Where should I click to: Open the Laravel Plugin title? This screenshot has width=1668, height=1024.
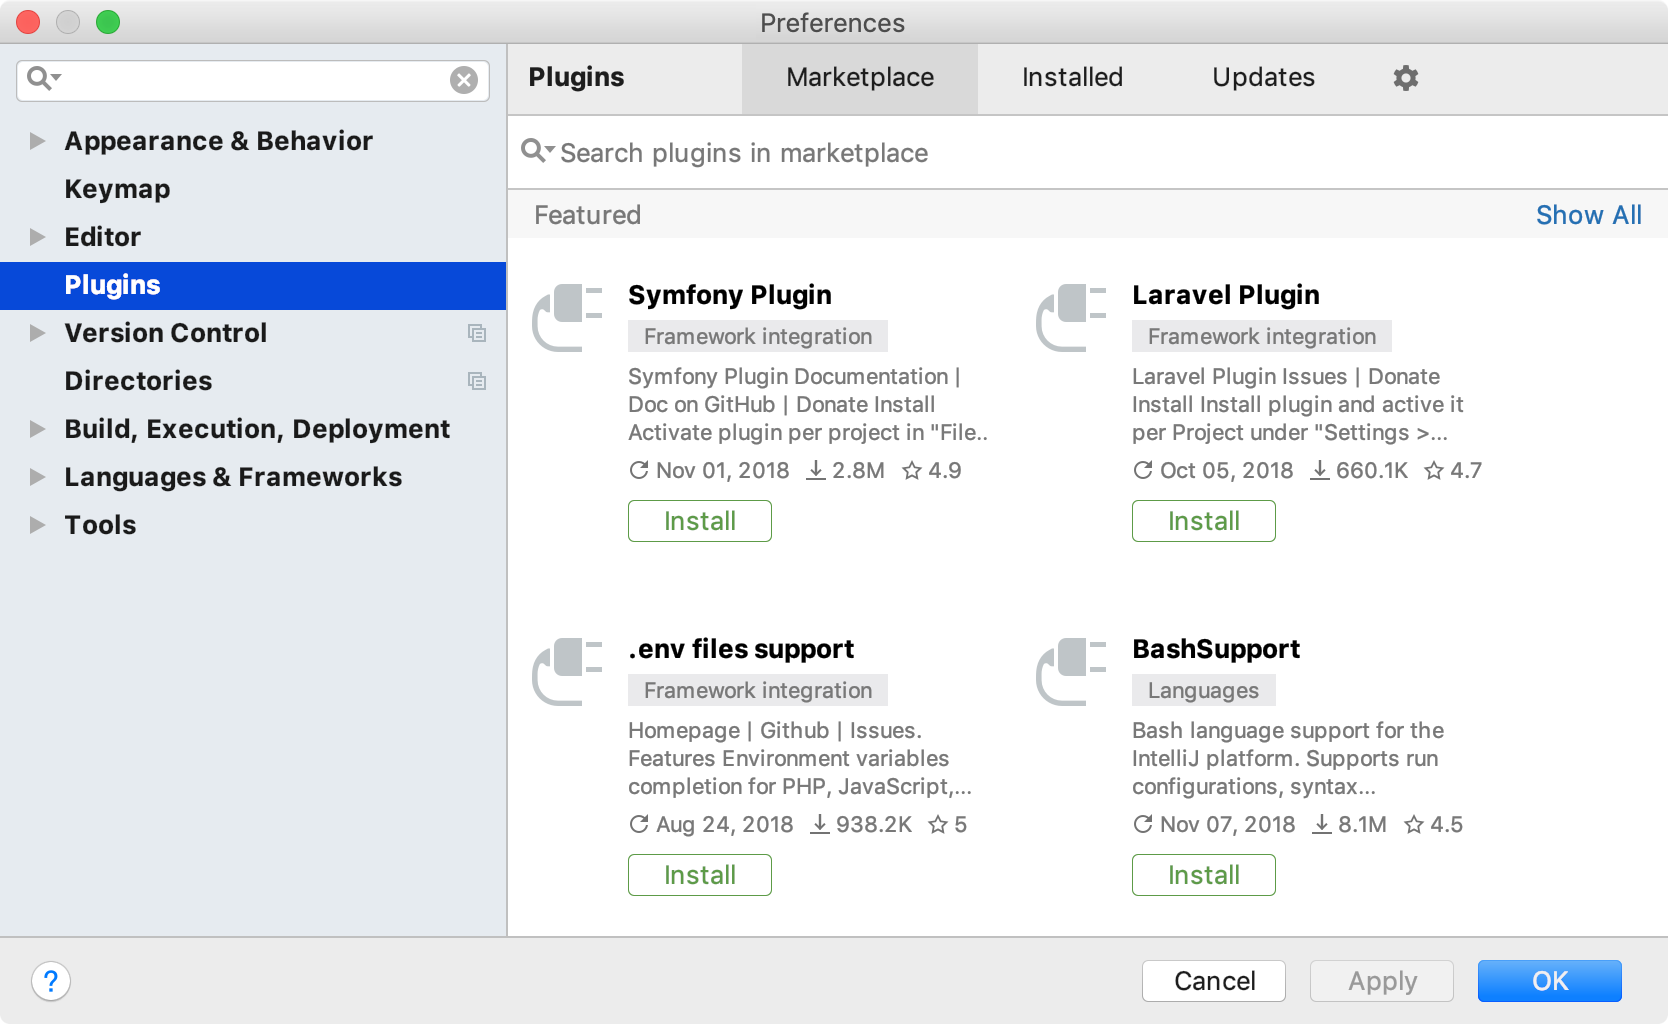pos(1226,295)
